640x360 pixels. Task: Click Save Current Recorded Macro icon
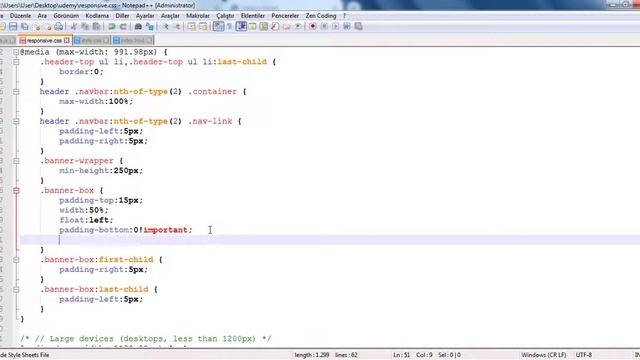pos(358,27)
